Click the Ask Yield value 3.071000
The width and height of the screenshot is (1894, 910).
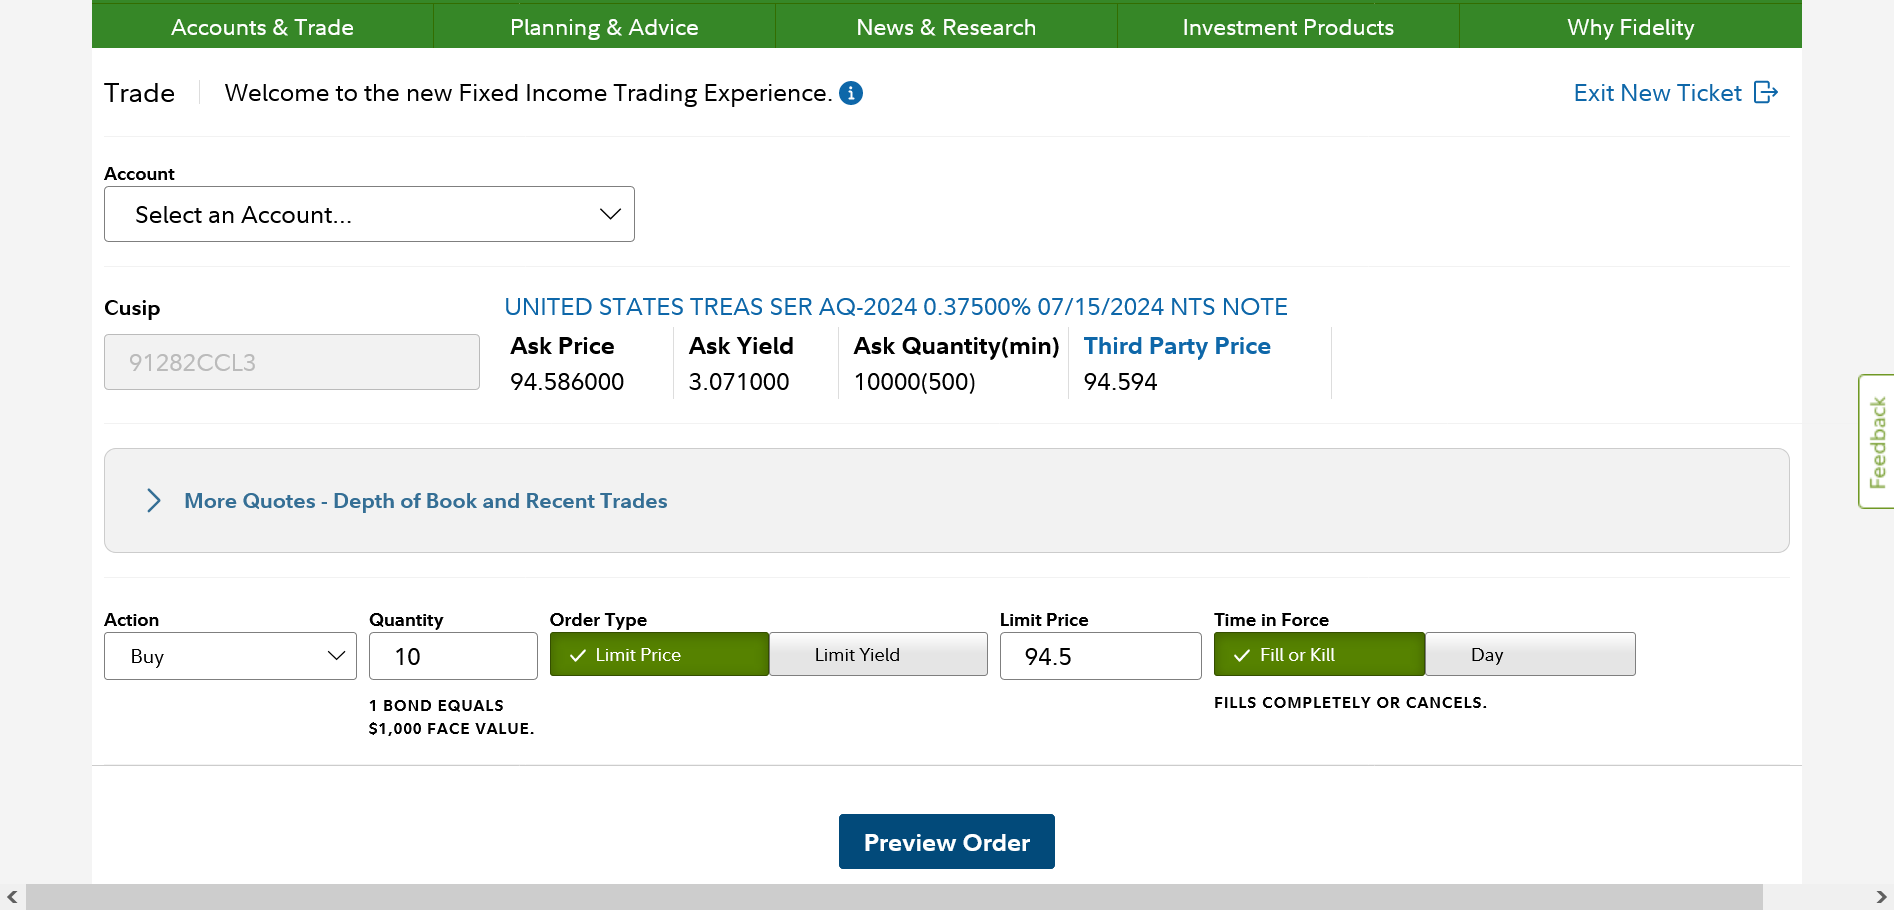(x=739, y=382)
